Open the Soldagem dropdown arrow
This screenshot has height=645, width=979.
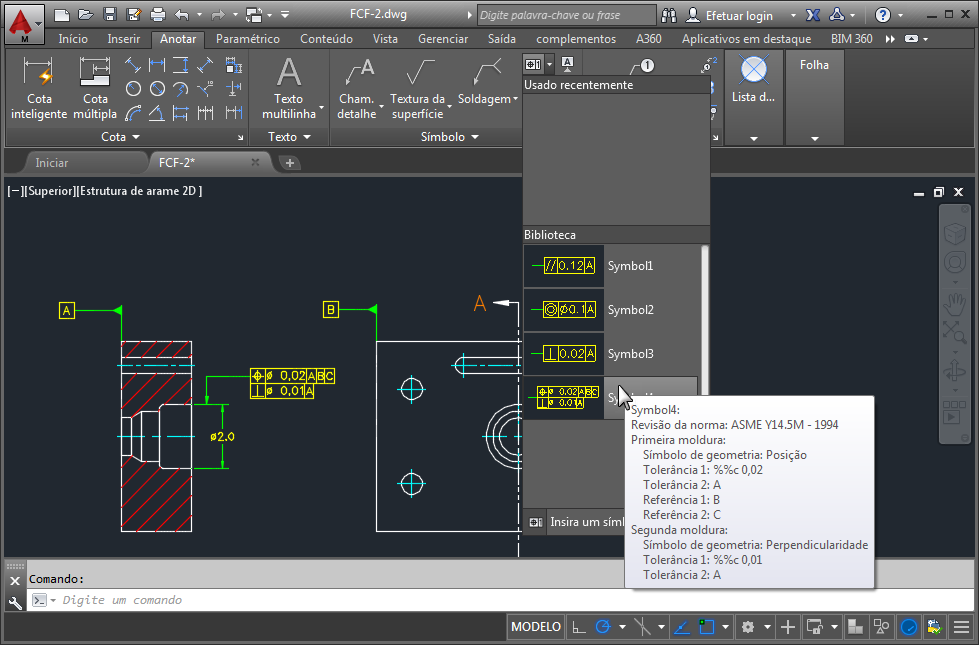click(x=515, y=99)
